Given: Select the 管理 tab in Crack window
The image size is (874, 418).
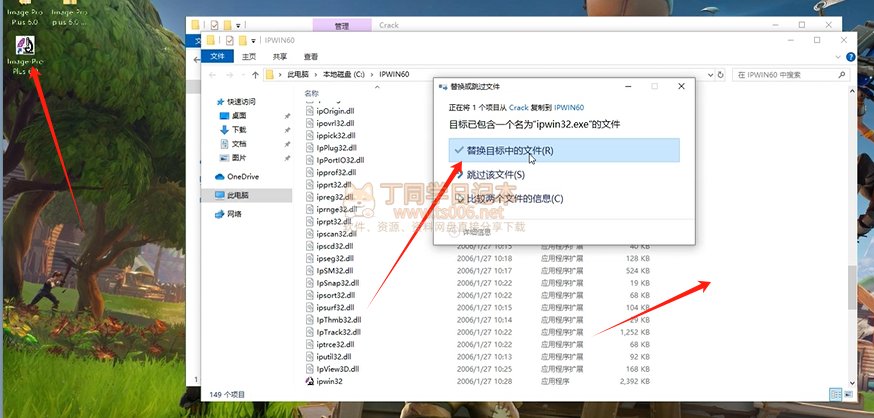Looking at the screenshot, I should tap(342, 26).
